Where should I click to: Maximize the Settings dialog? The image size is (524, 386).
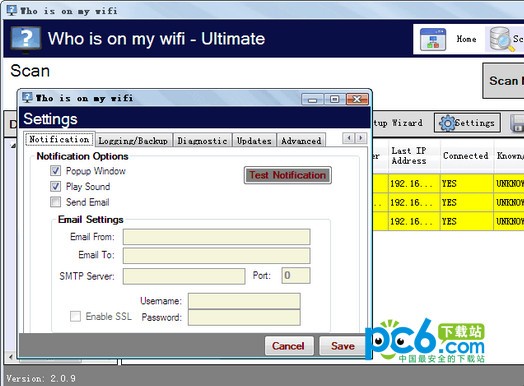tap(335, 99)
